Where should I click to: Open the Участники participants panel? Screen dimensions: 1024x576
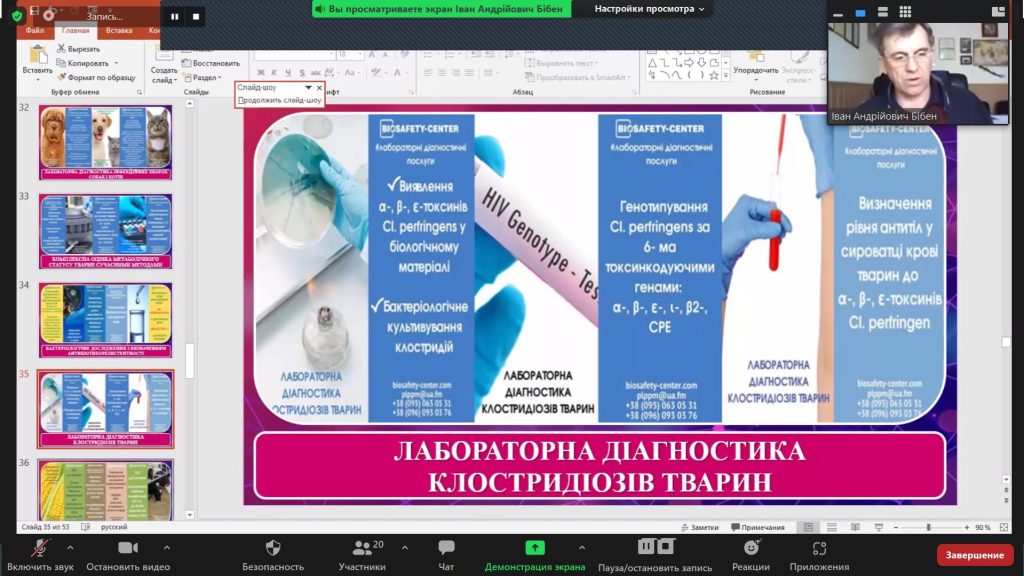click(362, 555)
